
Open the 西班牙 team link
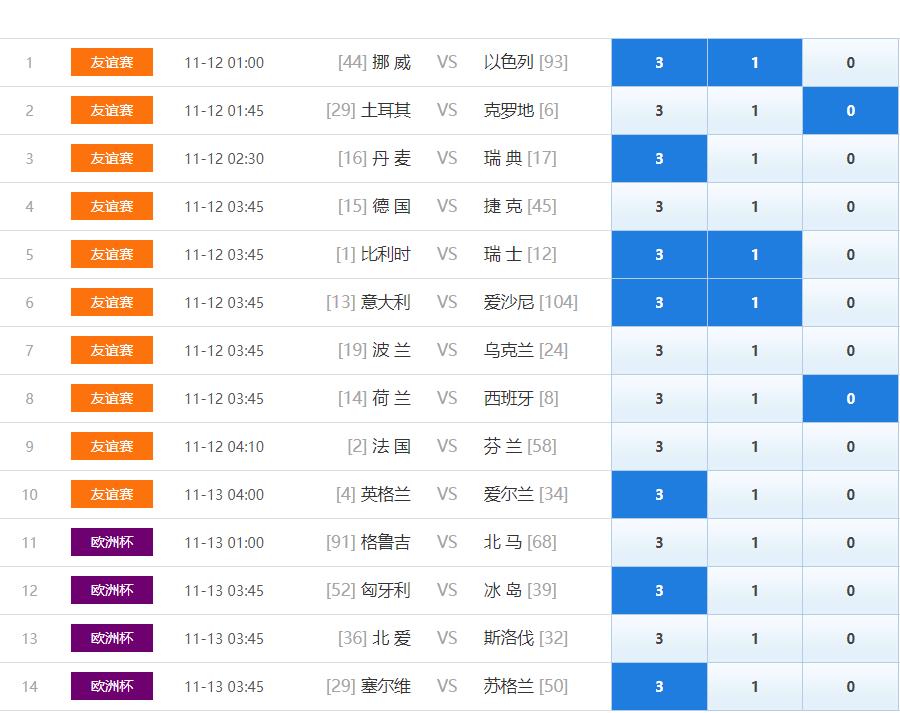point(509,398)
